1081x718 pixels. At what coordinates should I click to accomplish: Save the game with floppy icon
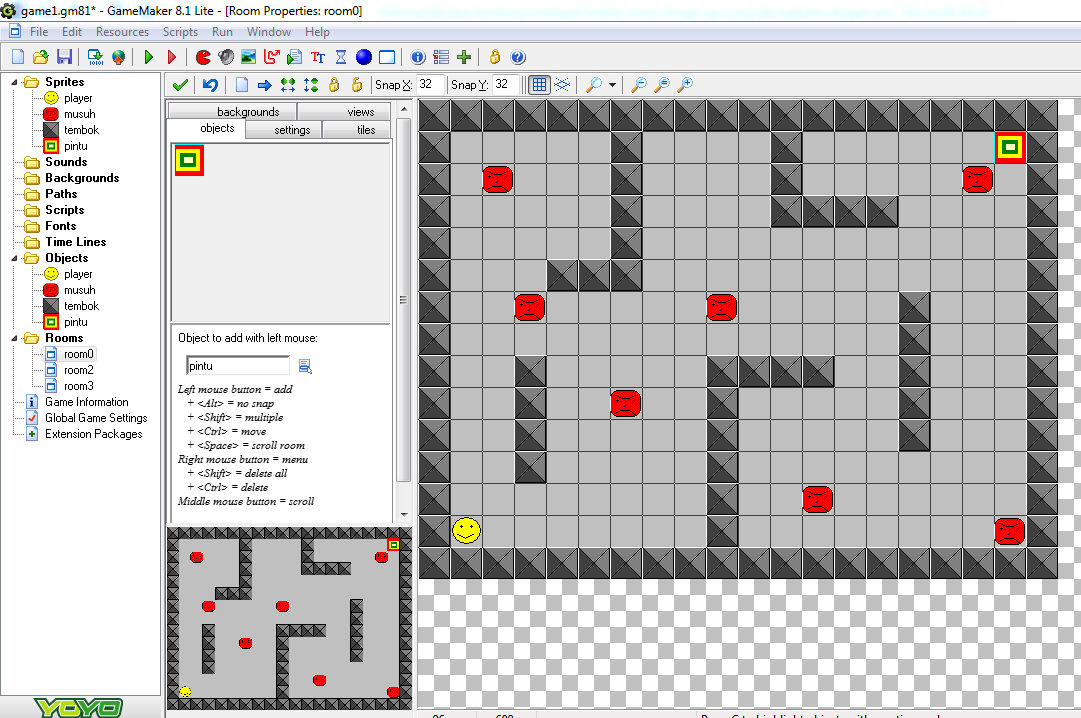click(x=65, y=57)
